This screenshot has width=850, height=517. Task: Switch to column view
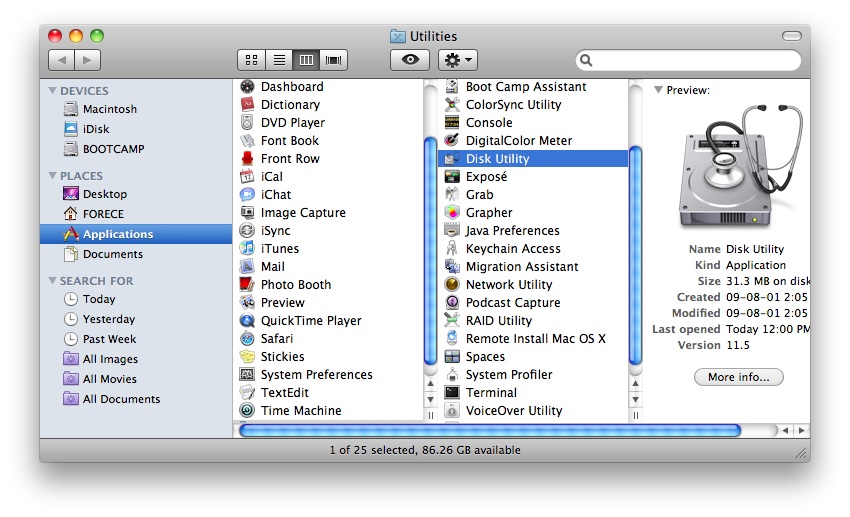point(306,60)
